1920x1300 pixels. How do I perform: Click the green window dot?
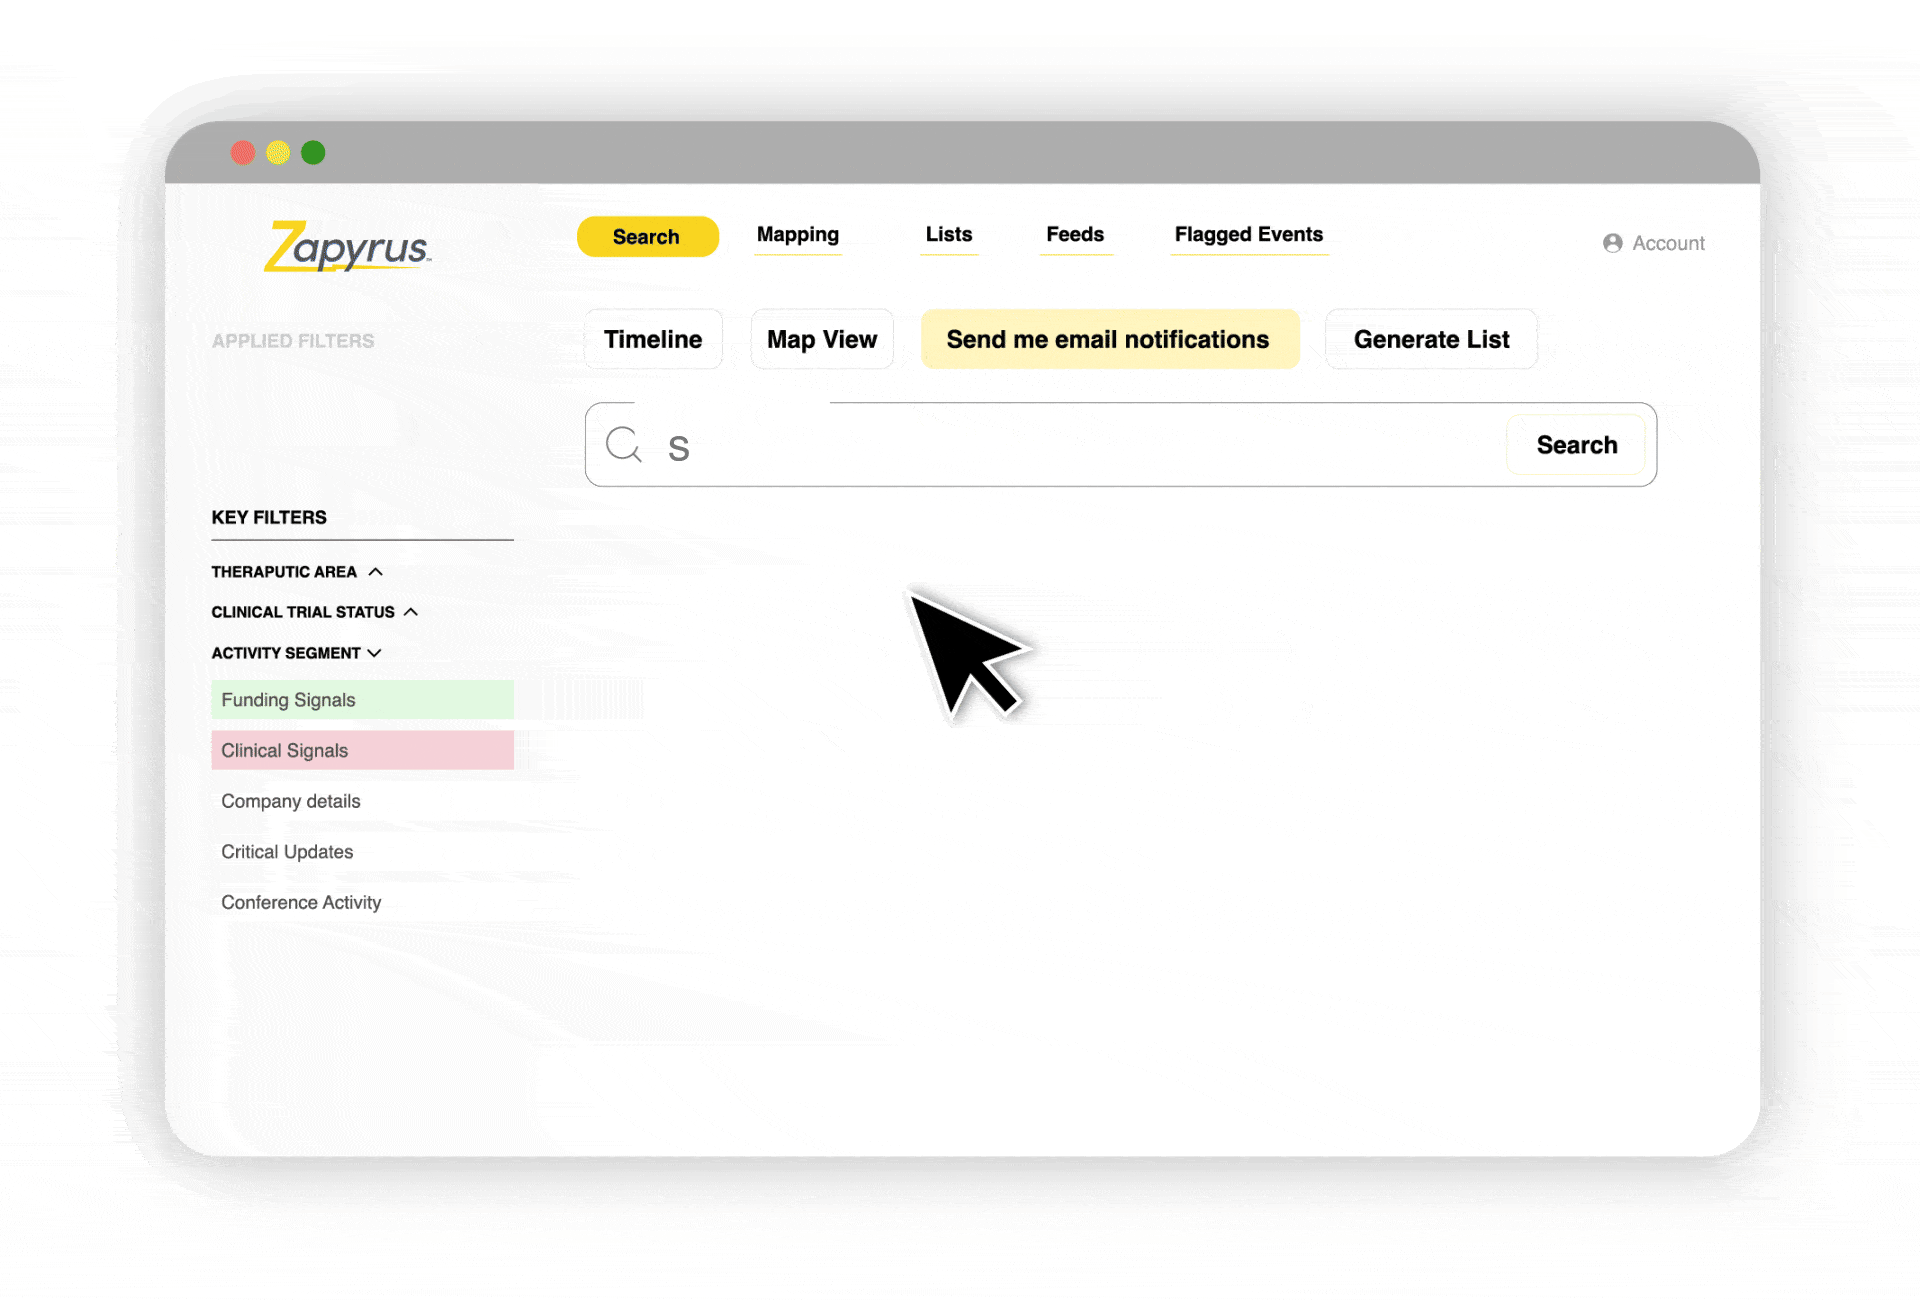tap(313, 152)
